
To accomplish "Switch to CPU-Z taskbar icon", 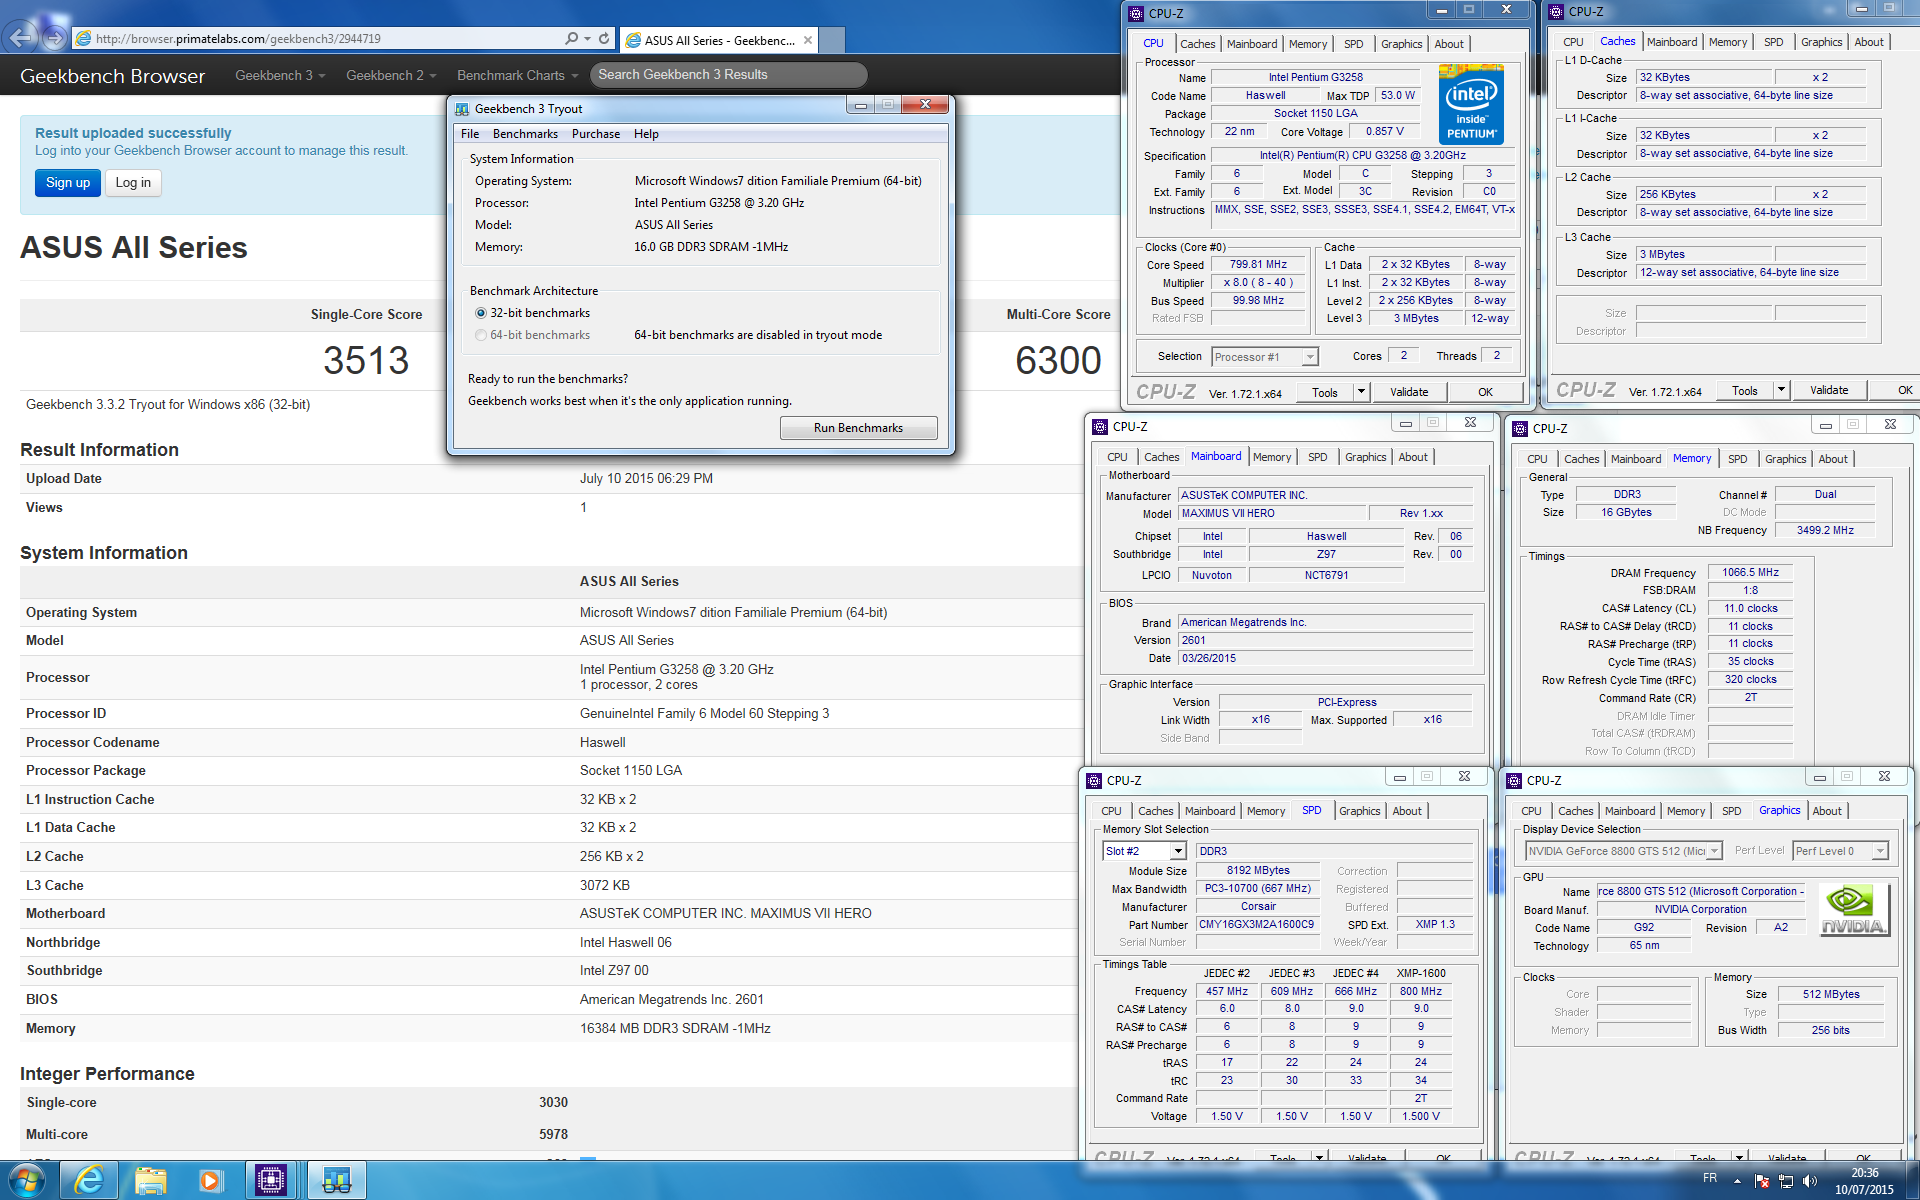I will pos(270,1181).
